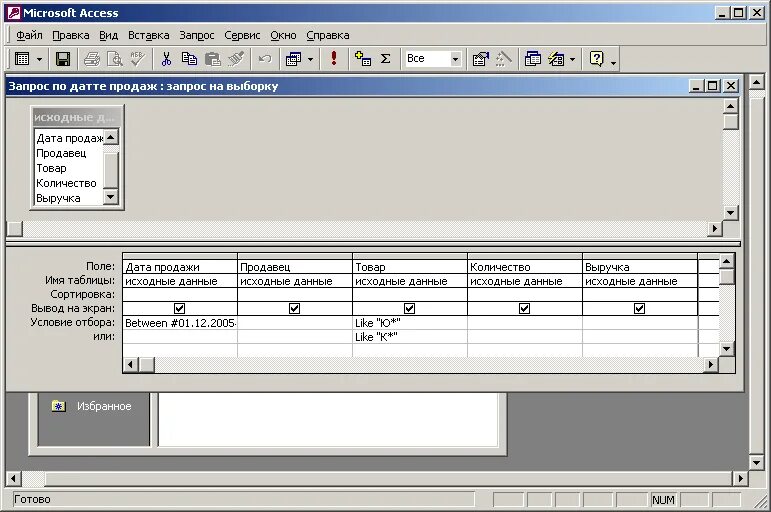Click the Товар field name cell in grid
This screenshot has width=771, height=512.
410,267
